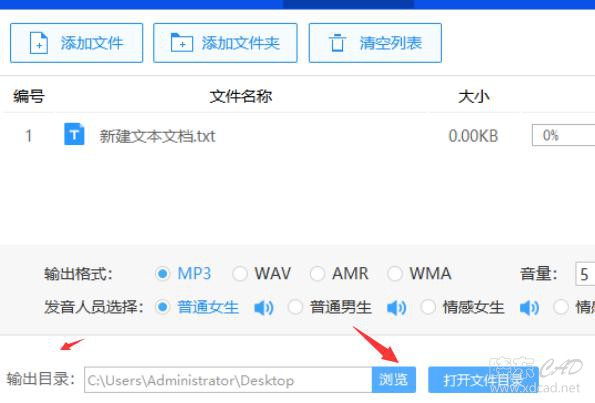Open the 音量 volume dropdown
The image size is (595, 403).
(x=585, y=274)
